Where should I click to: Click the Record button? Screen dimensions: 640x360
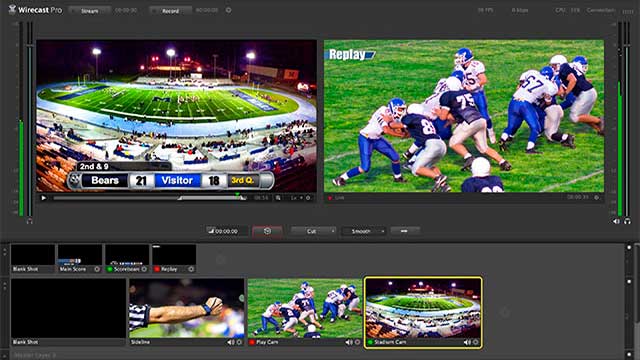(x=171, y=11)
